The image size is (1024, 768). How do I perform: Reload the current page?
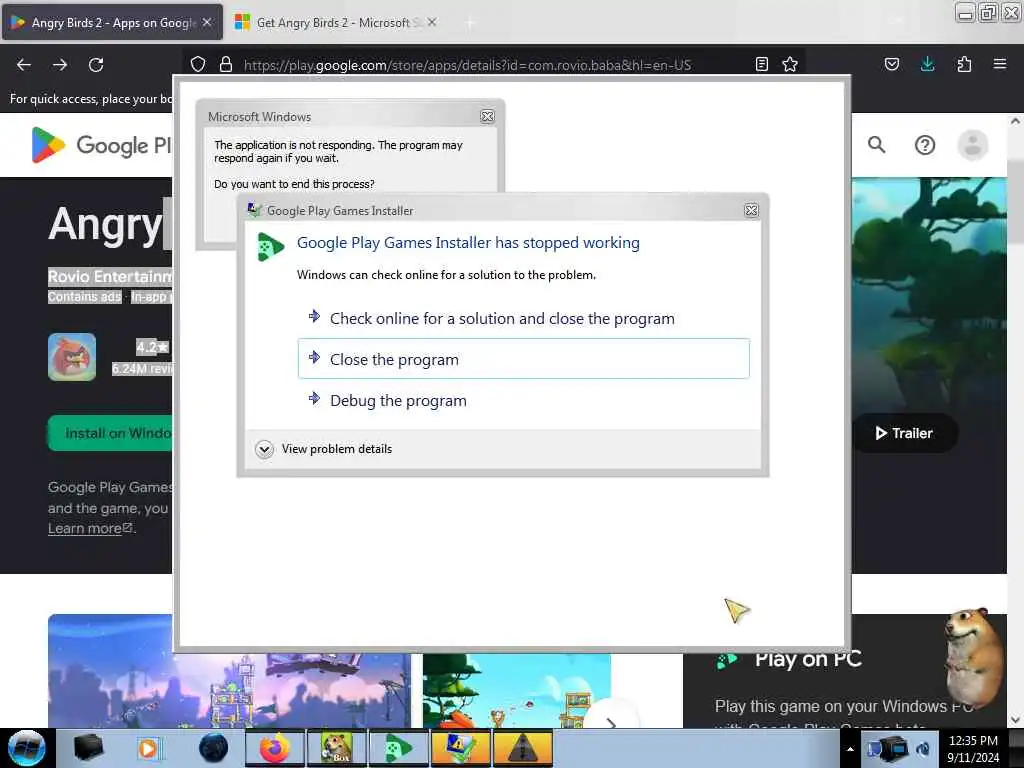[96, 65]
